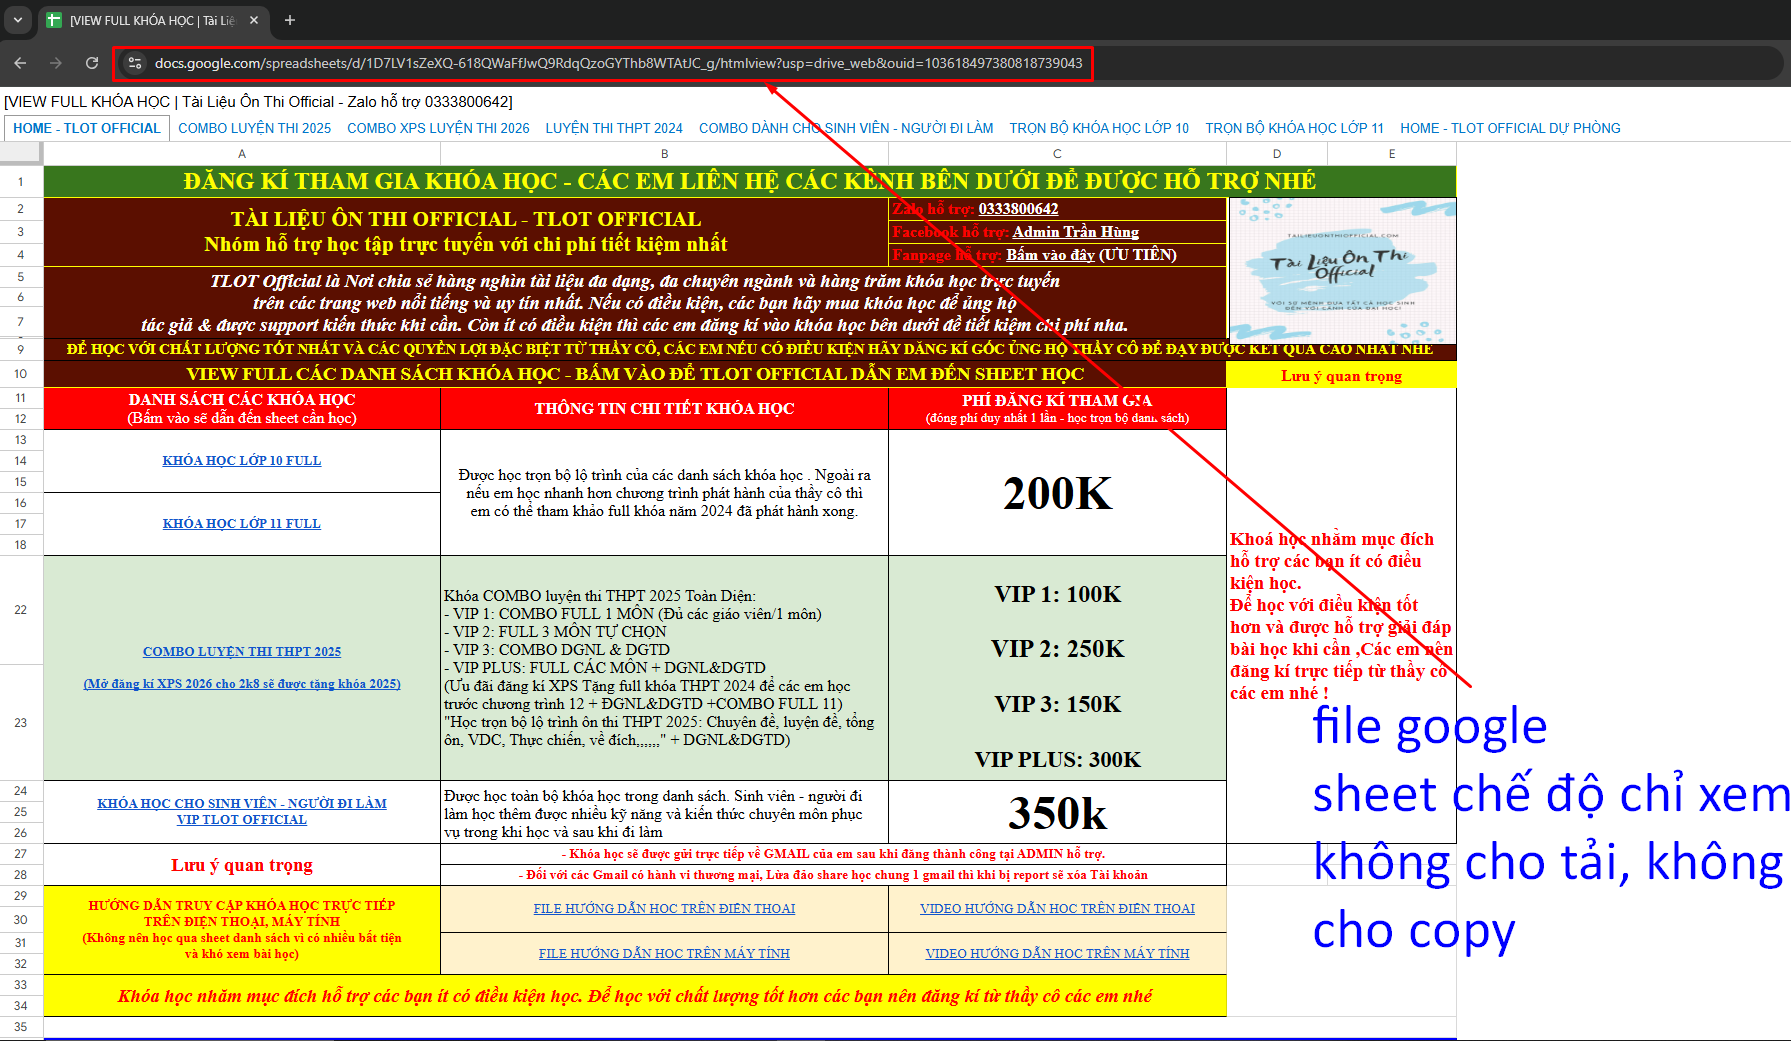The height and width of the screenshot is (1041, 1791).
Task: Open VIDEO HƯỚNG DẪN HỌC TRÊN MÁY TÍNH
Action: (x=1057, y=954)
